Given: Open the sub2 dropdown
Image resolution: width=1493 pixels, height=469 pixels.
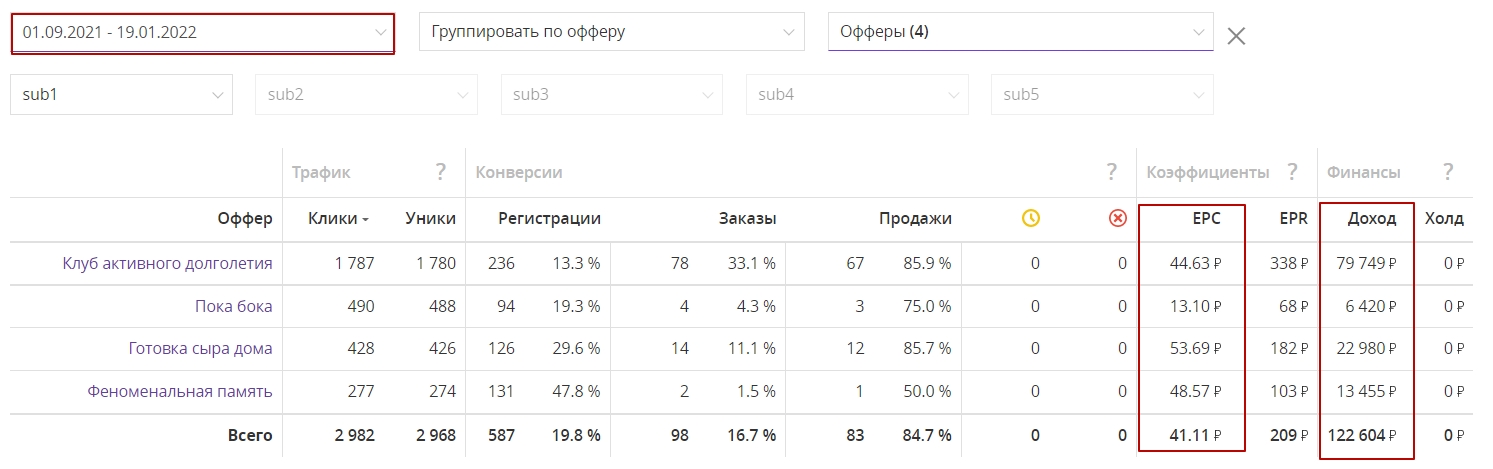Looking at the screenshot, I should pyautogui.click(x=366, y=95).
